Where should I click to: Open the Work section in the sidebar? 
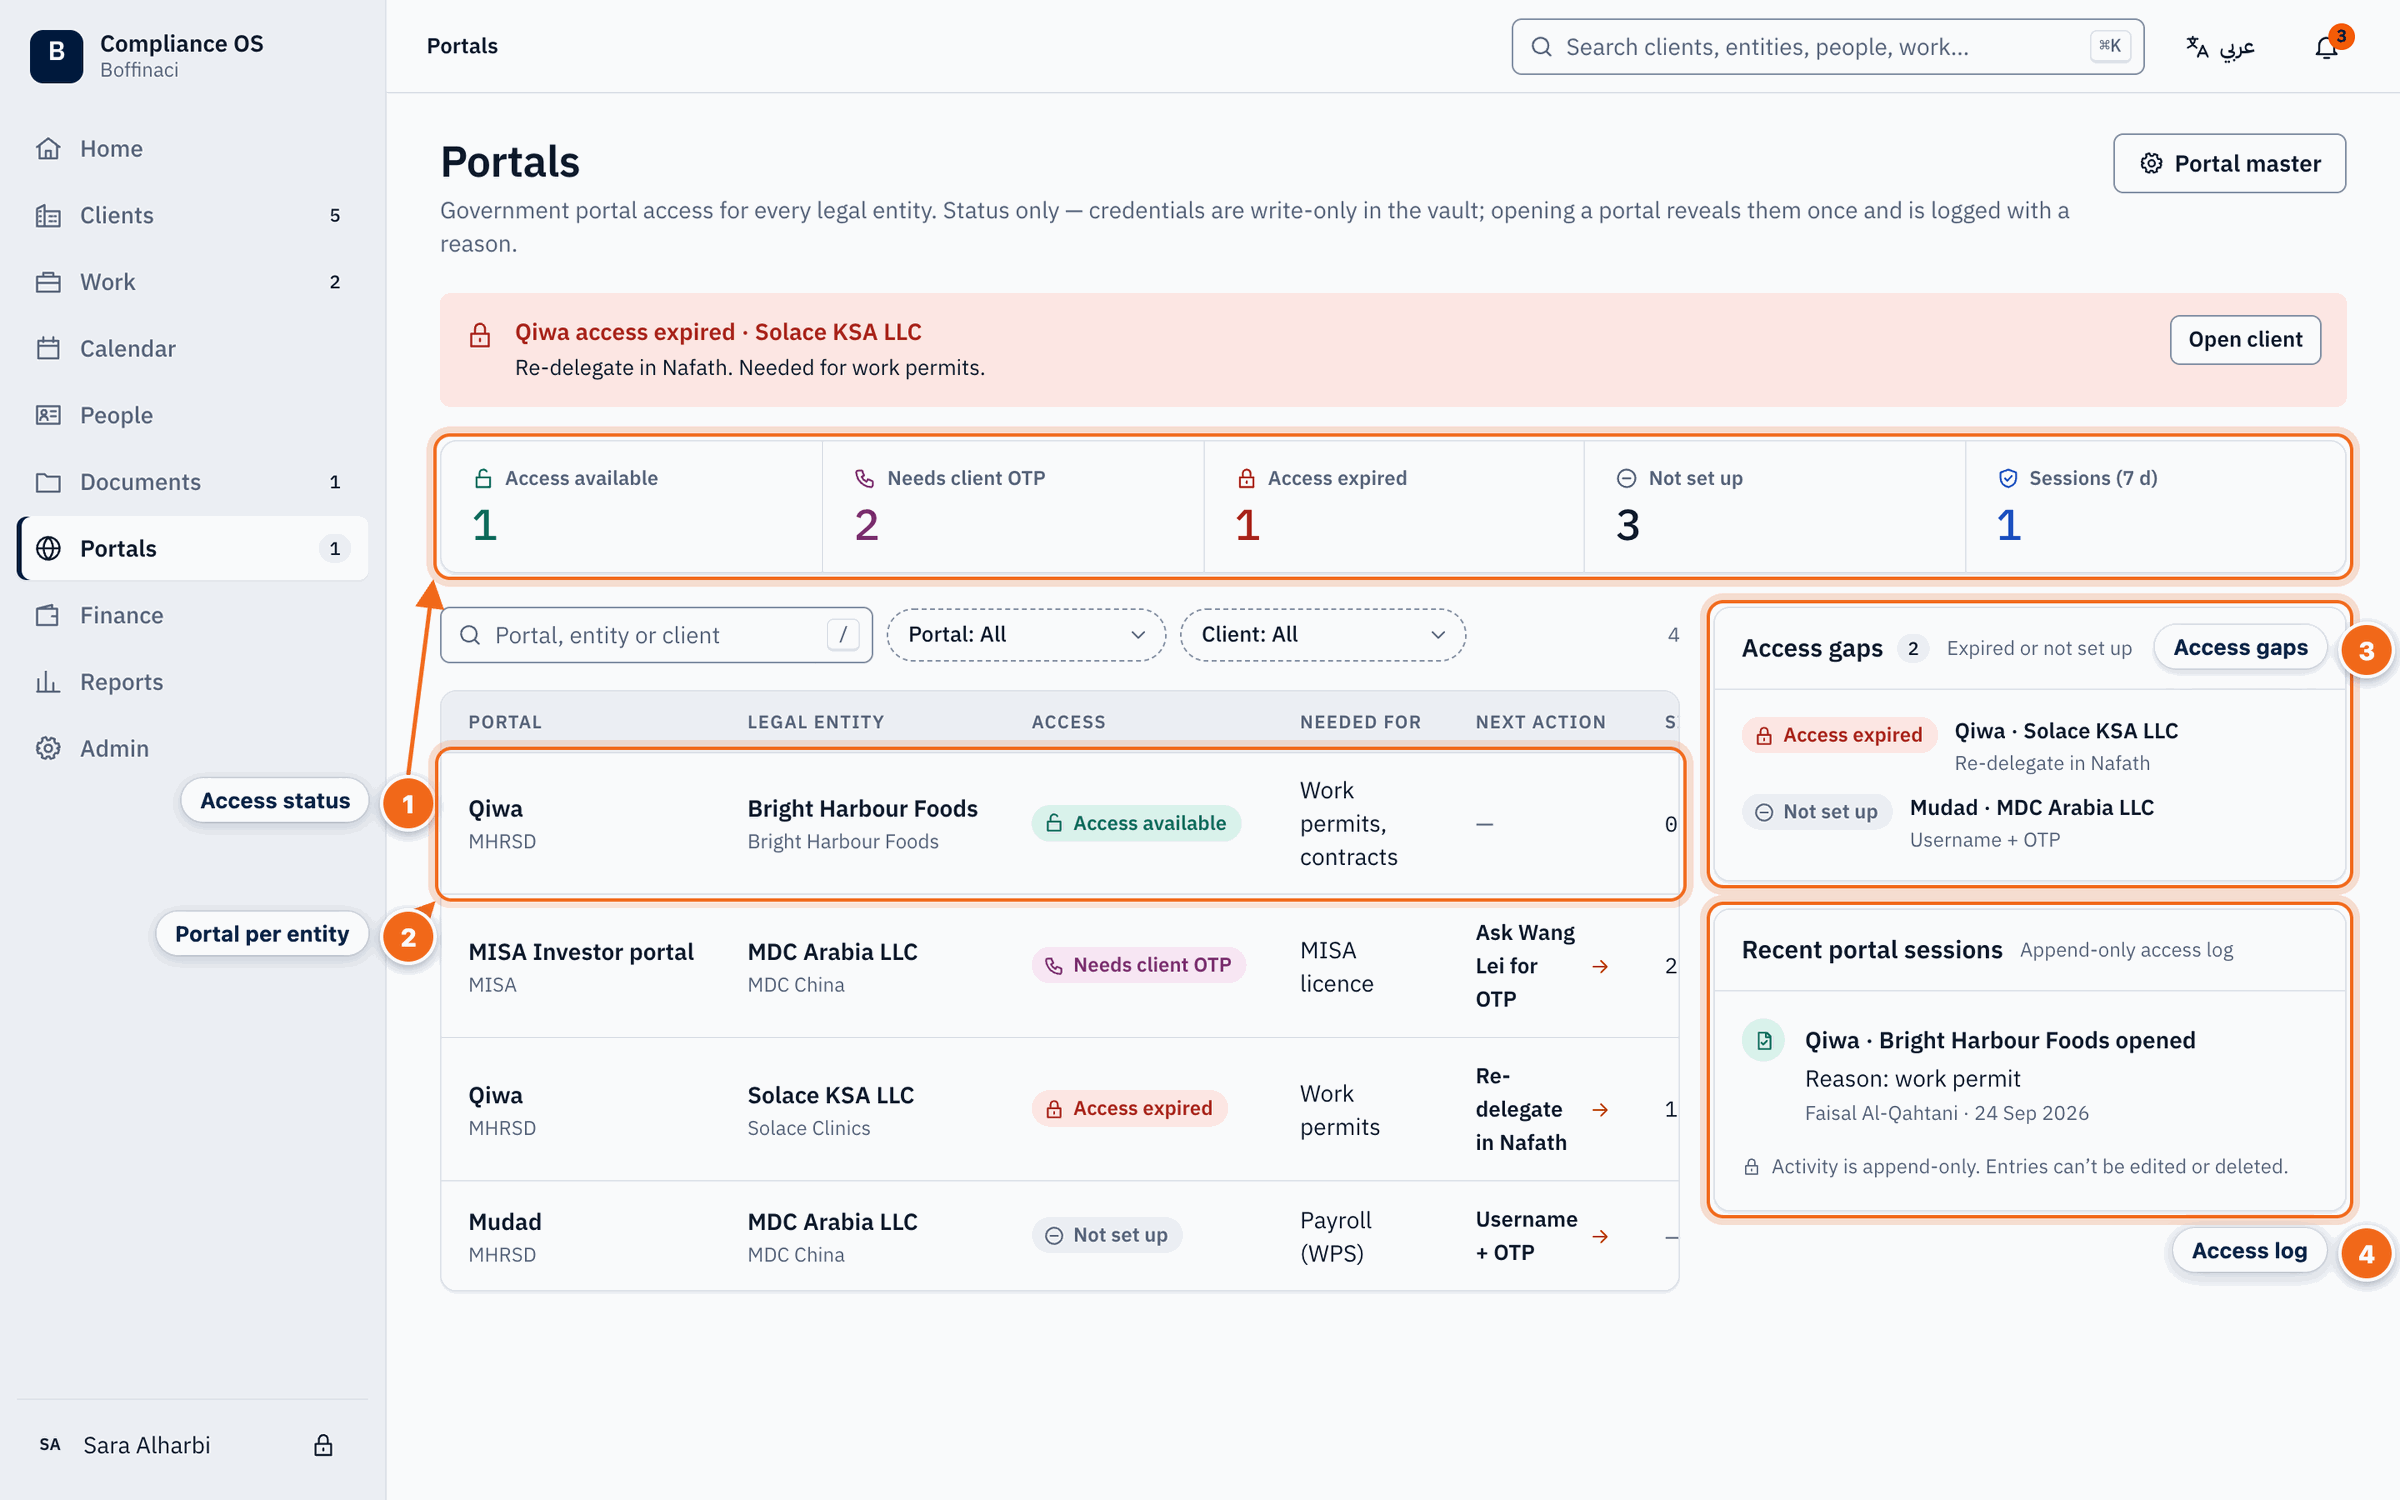[x=192, y=282]
